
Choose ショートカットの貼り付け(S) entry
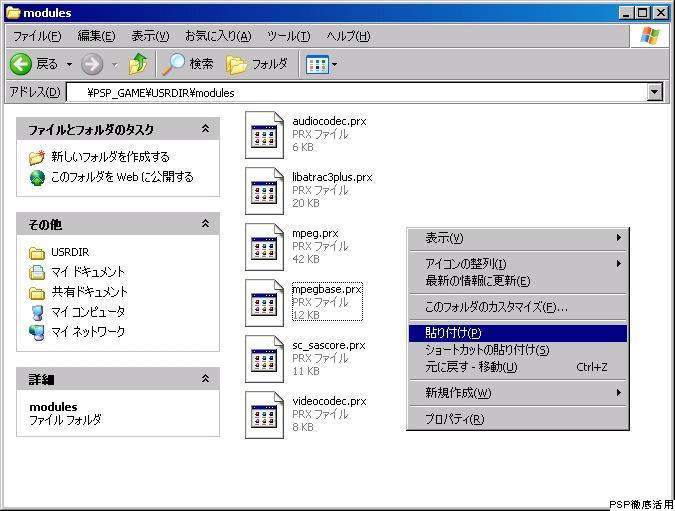coord(518,350)
